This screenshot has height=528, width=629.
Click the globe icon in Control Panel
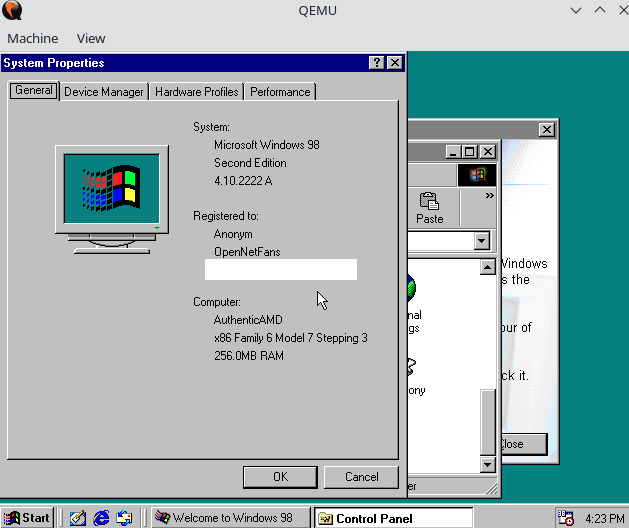point(412,288)
